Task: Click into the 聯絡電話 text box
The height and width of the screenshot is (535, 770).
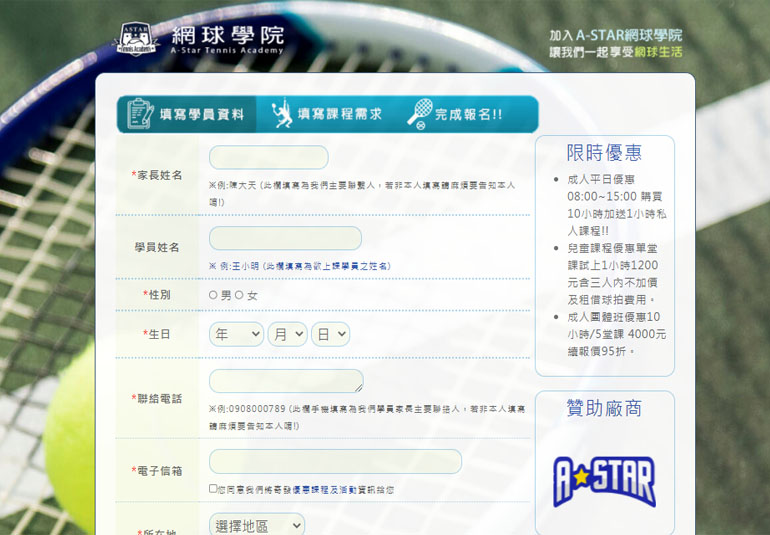Action: click(286, 381)
